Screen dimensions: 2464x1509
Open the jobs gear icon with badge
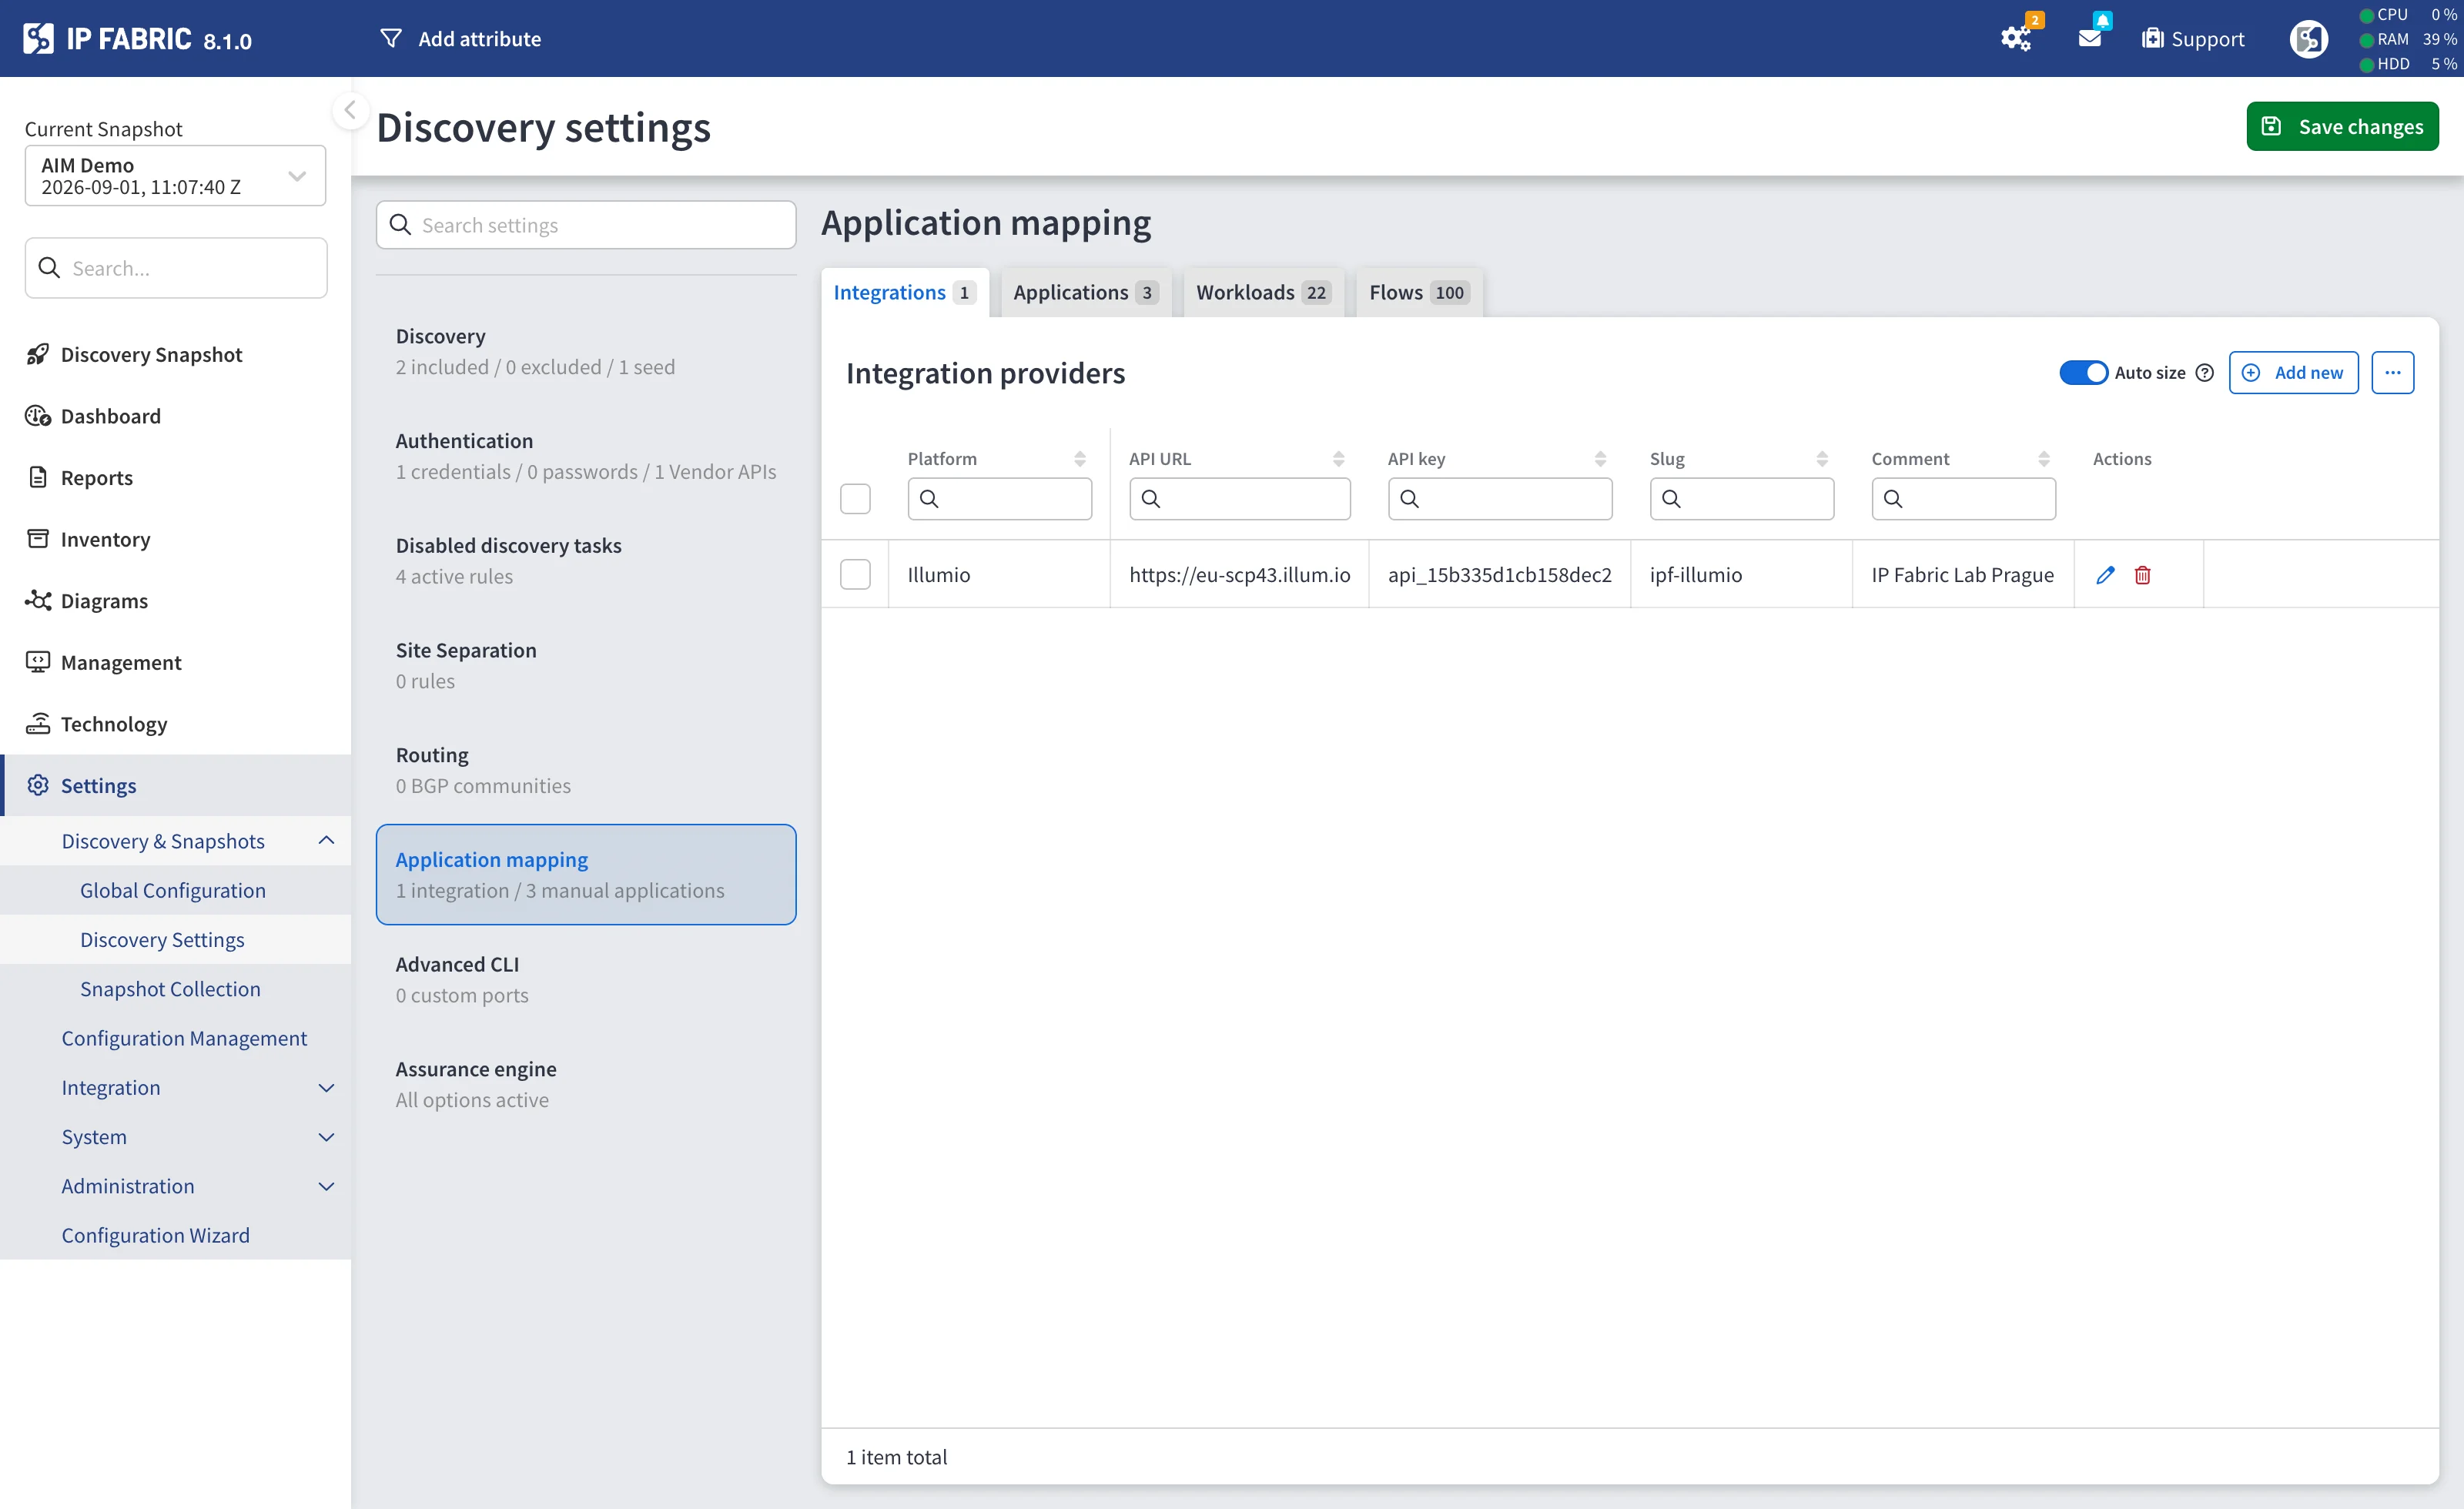(x=2016, y=38)
